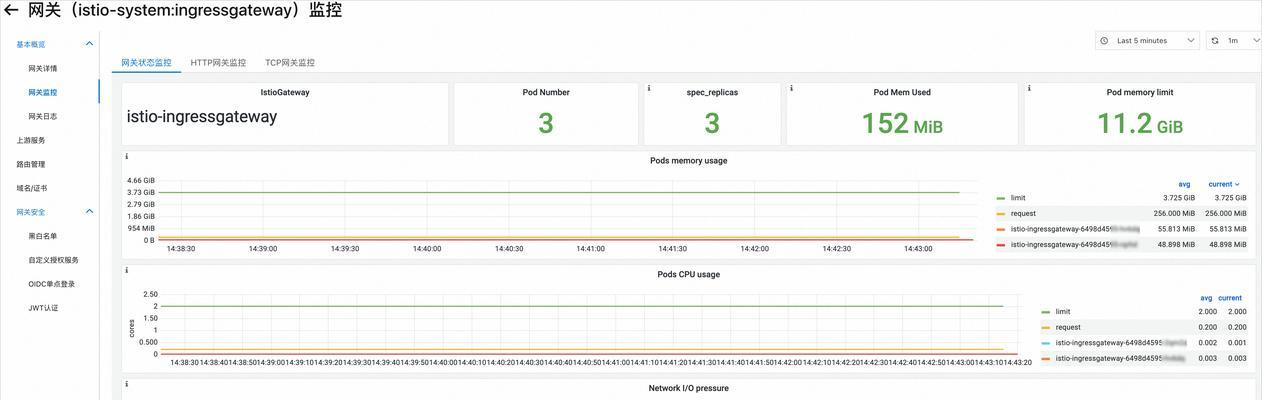
Task: Click the Pod Mem Used panel title
Action: pyautogui.click(x=902, y=92)
